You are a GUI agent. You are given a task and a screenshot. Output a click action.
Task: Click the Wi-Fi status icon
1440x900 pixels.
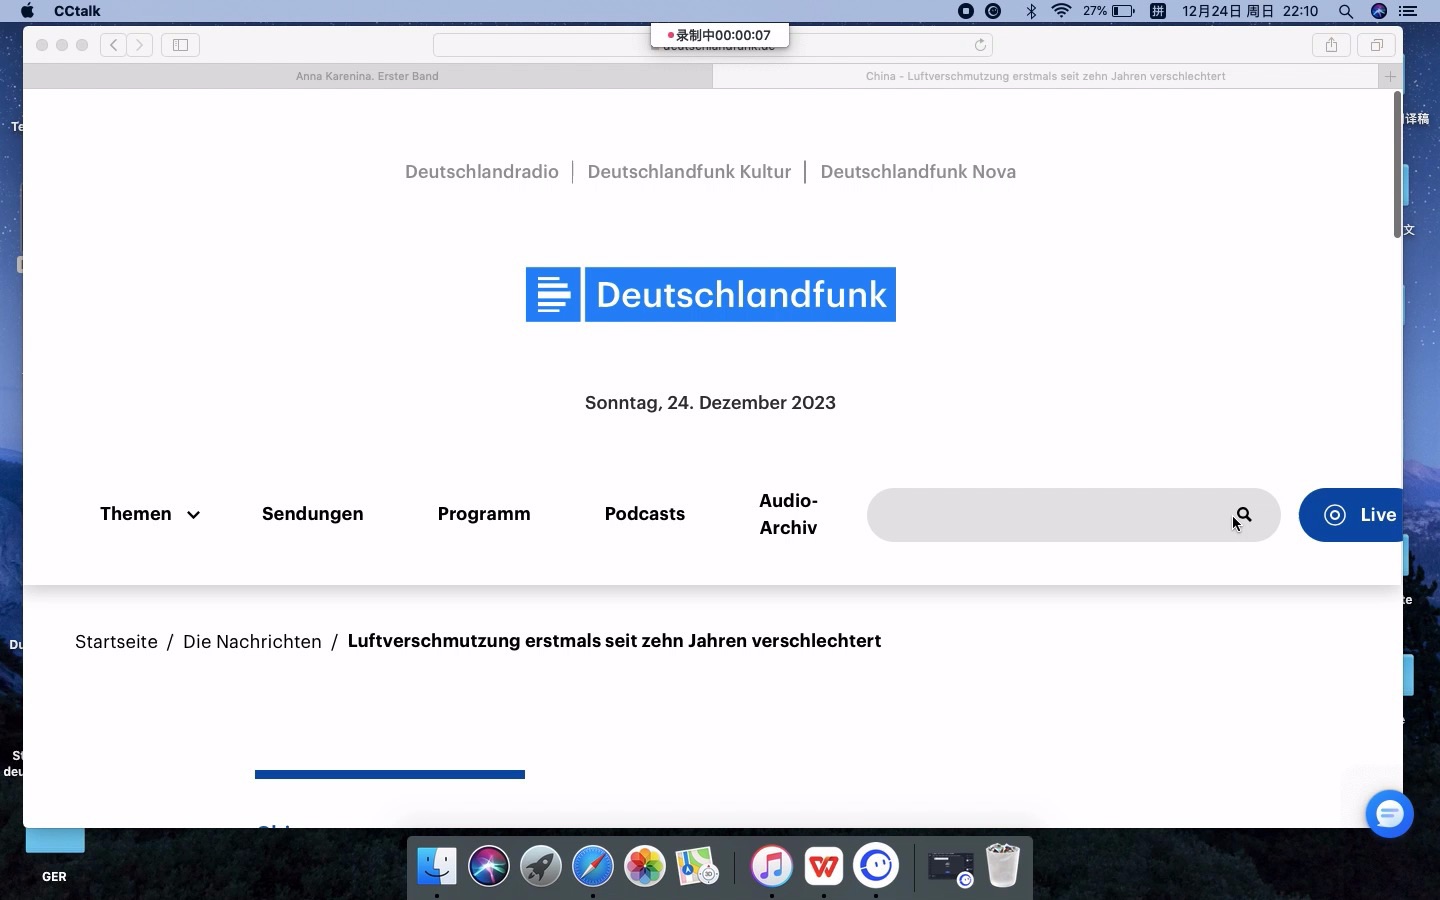tap(1062, 11)
